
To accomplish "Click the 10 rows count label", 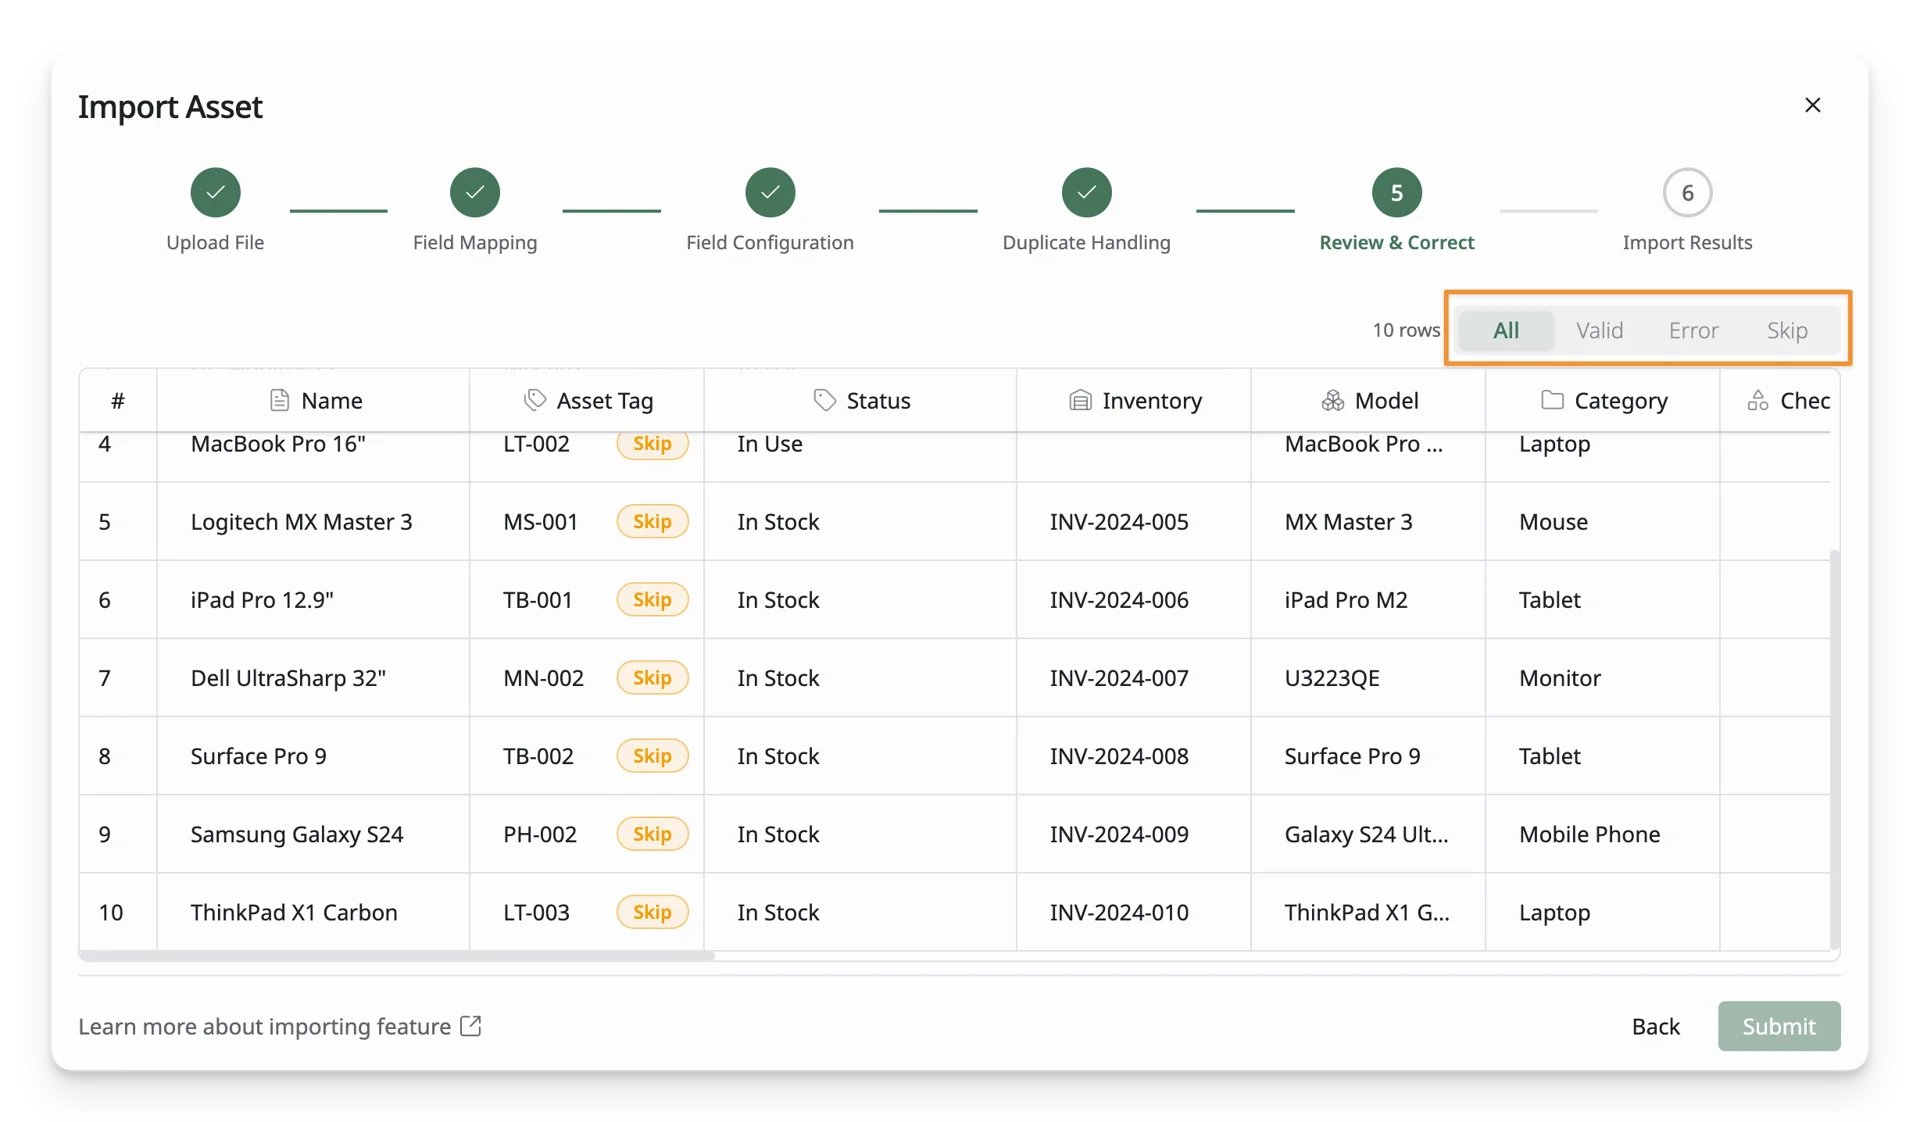I will tap(1406, 330).
